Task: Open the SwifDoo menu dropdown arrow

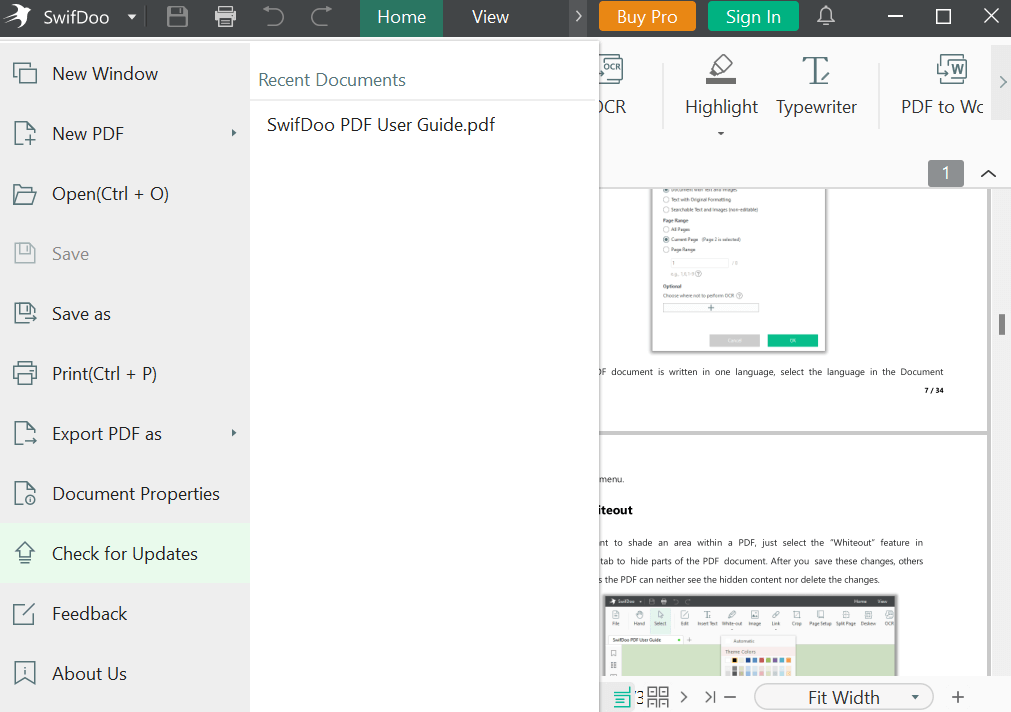Action: (x=132, y=17)
